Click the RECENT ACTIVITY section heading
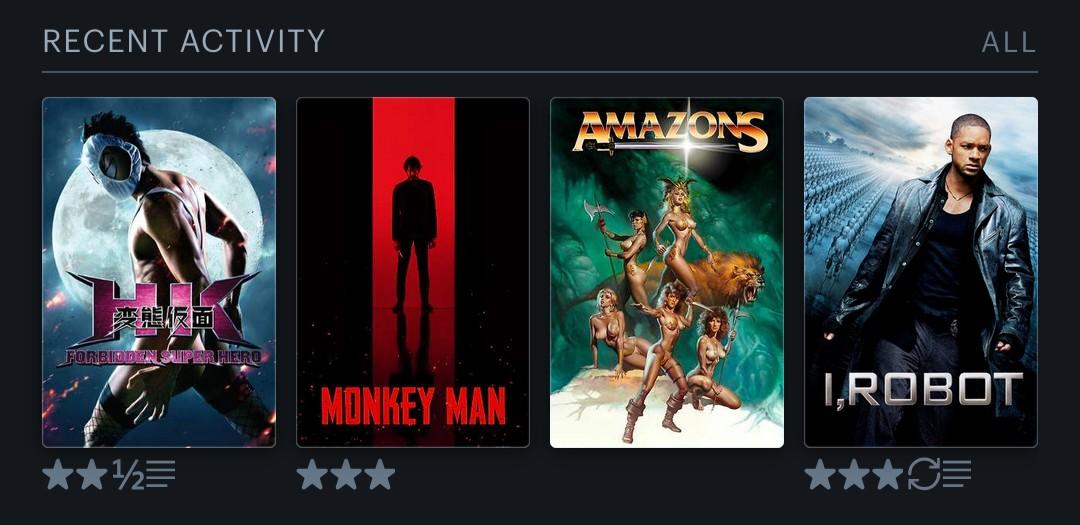The image size is (1080, 525). (x=183, y=41)
